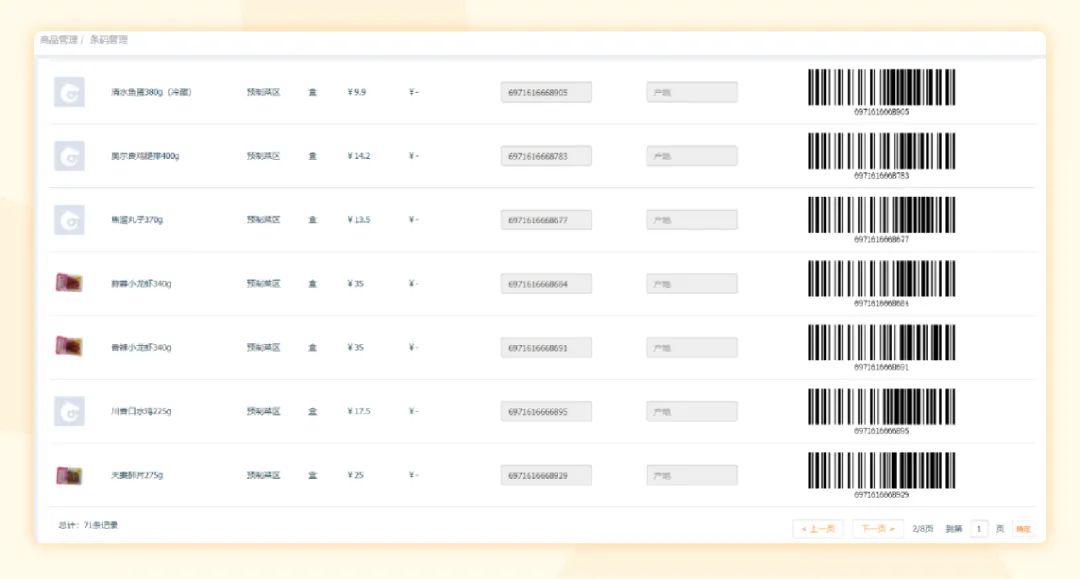
Task: Click the placeholder image icon for the 380g product
Action: click(70, 92)
